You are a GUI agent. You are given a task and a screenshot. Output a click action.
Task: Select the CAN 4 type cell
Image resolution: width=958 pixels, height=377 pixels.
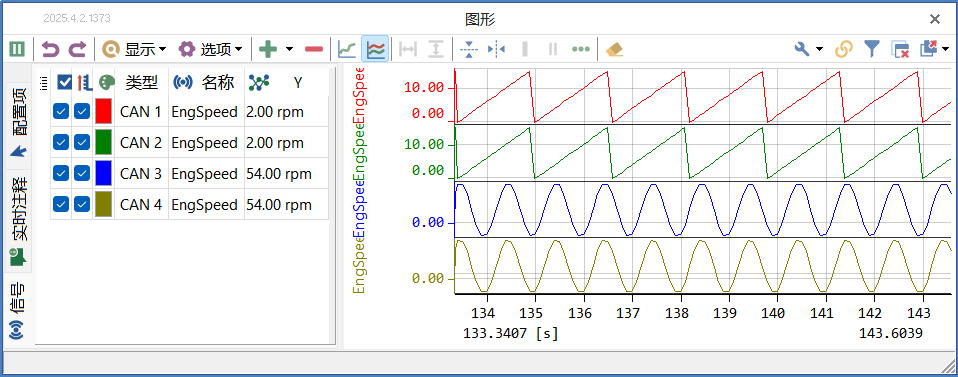[x=141, y=204]
